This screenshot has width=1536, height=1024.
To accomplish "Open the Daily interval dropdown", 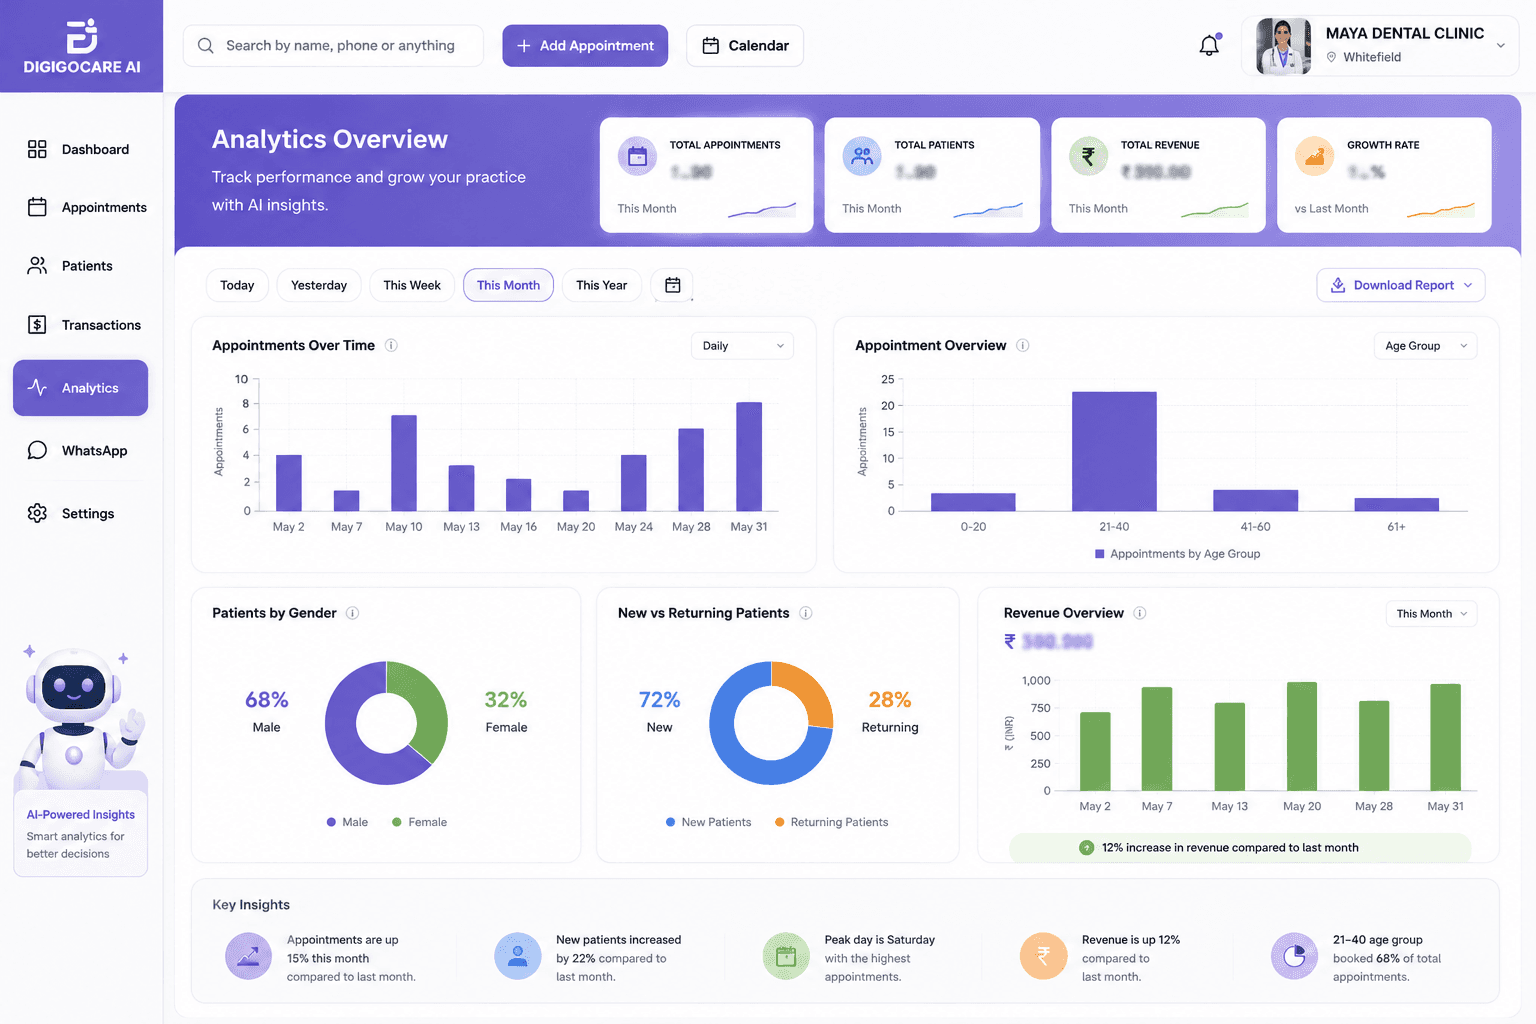I will [x=742, y=346].
